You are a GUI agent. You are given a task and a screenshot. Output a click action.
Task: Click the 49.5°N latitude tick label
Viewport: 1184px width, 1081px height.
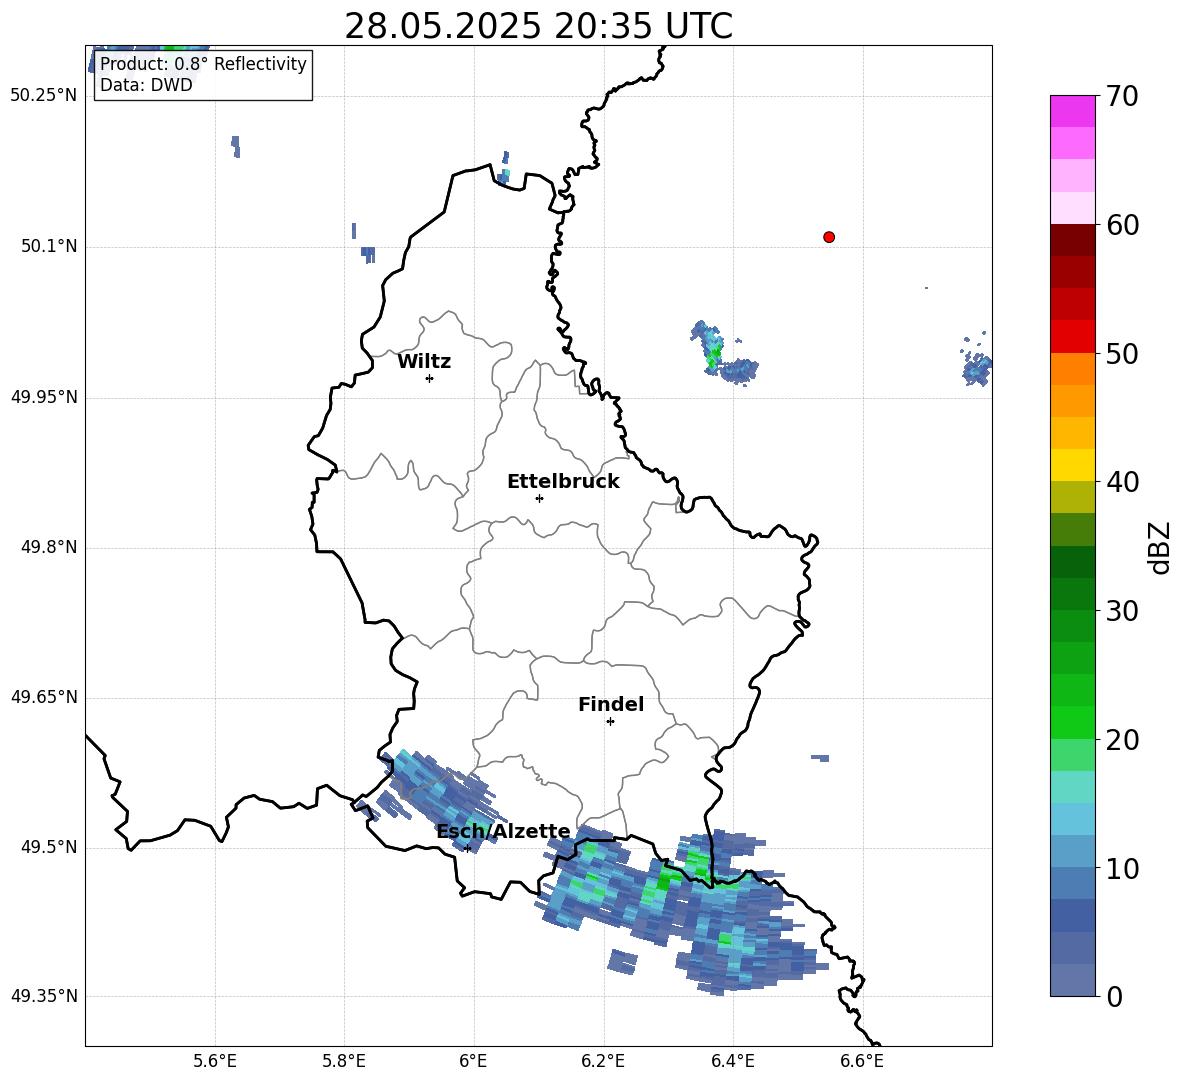49,847
